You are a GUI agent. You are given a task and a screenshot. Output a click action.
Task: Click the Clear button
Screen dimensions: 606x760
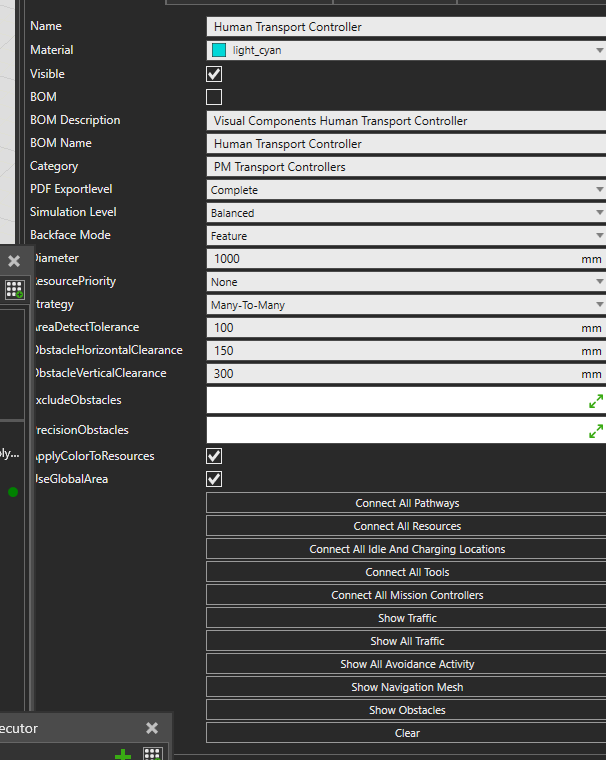[x=406, y=733]
